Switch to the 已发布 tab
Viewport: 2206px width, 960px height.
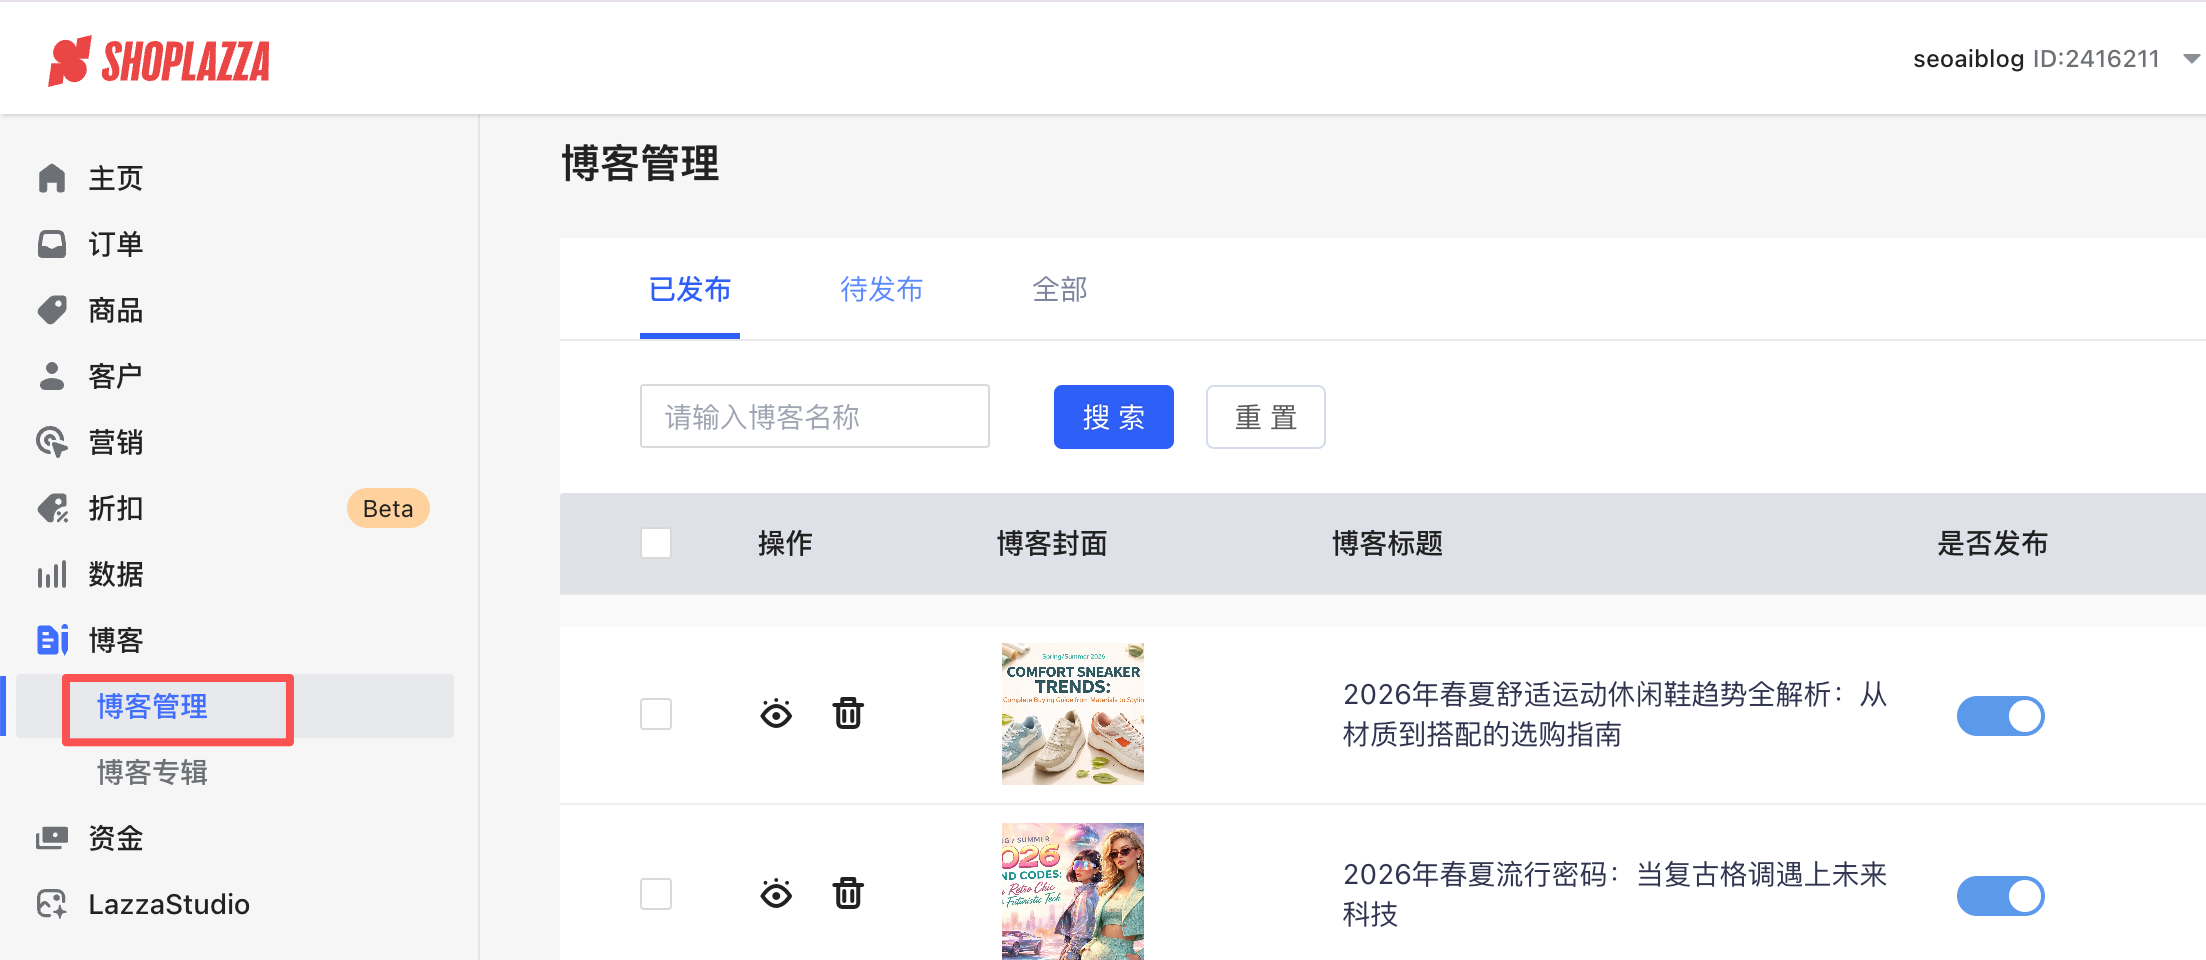690,290
